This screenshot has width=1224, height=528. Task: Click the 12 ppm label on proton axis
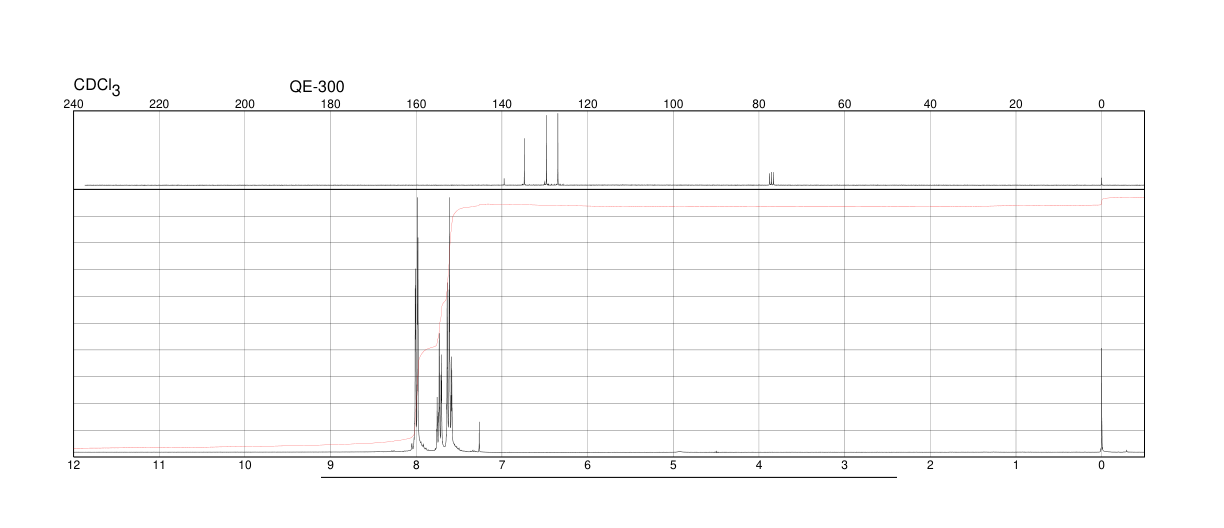(74, 466)
